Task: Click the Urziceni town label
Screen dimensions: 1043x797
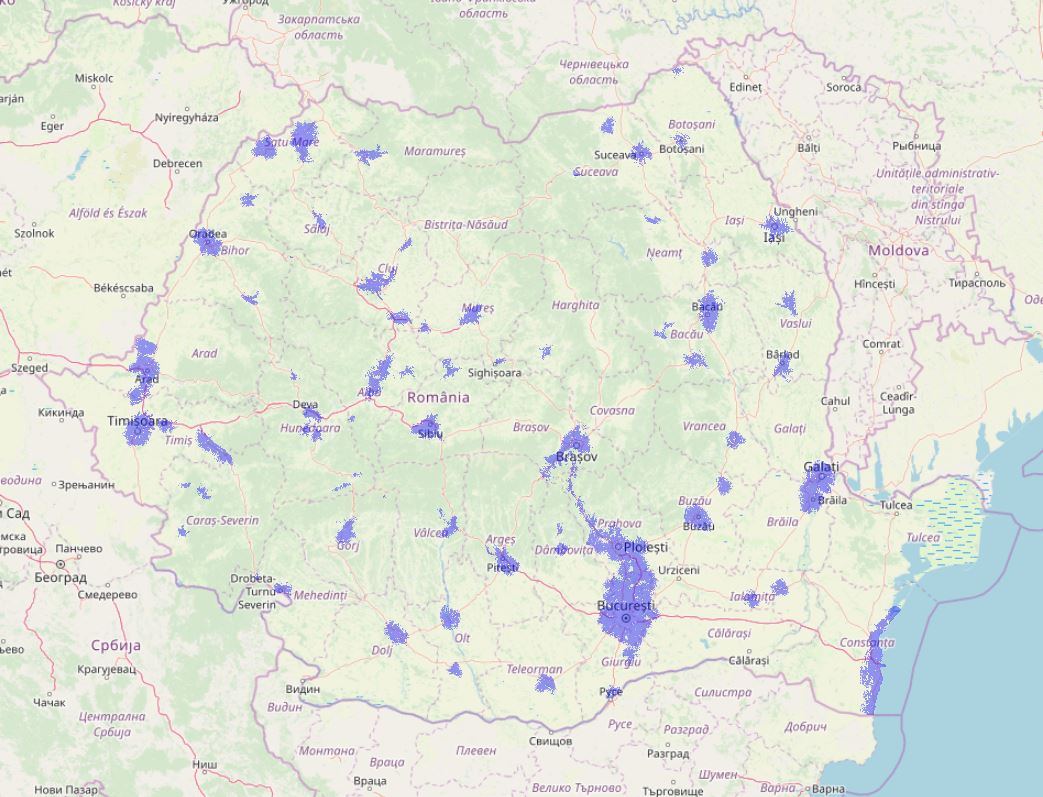Action: tap(678, 570)
